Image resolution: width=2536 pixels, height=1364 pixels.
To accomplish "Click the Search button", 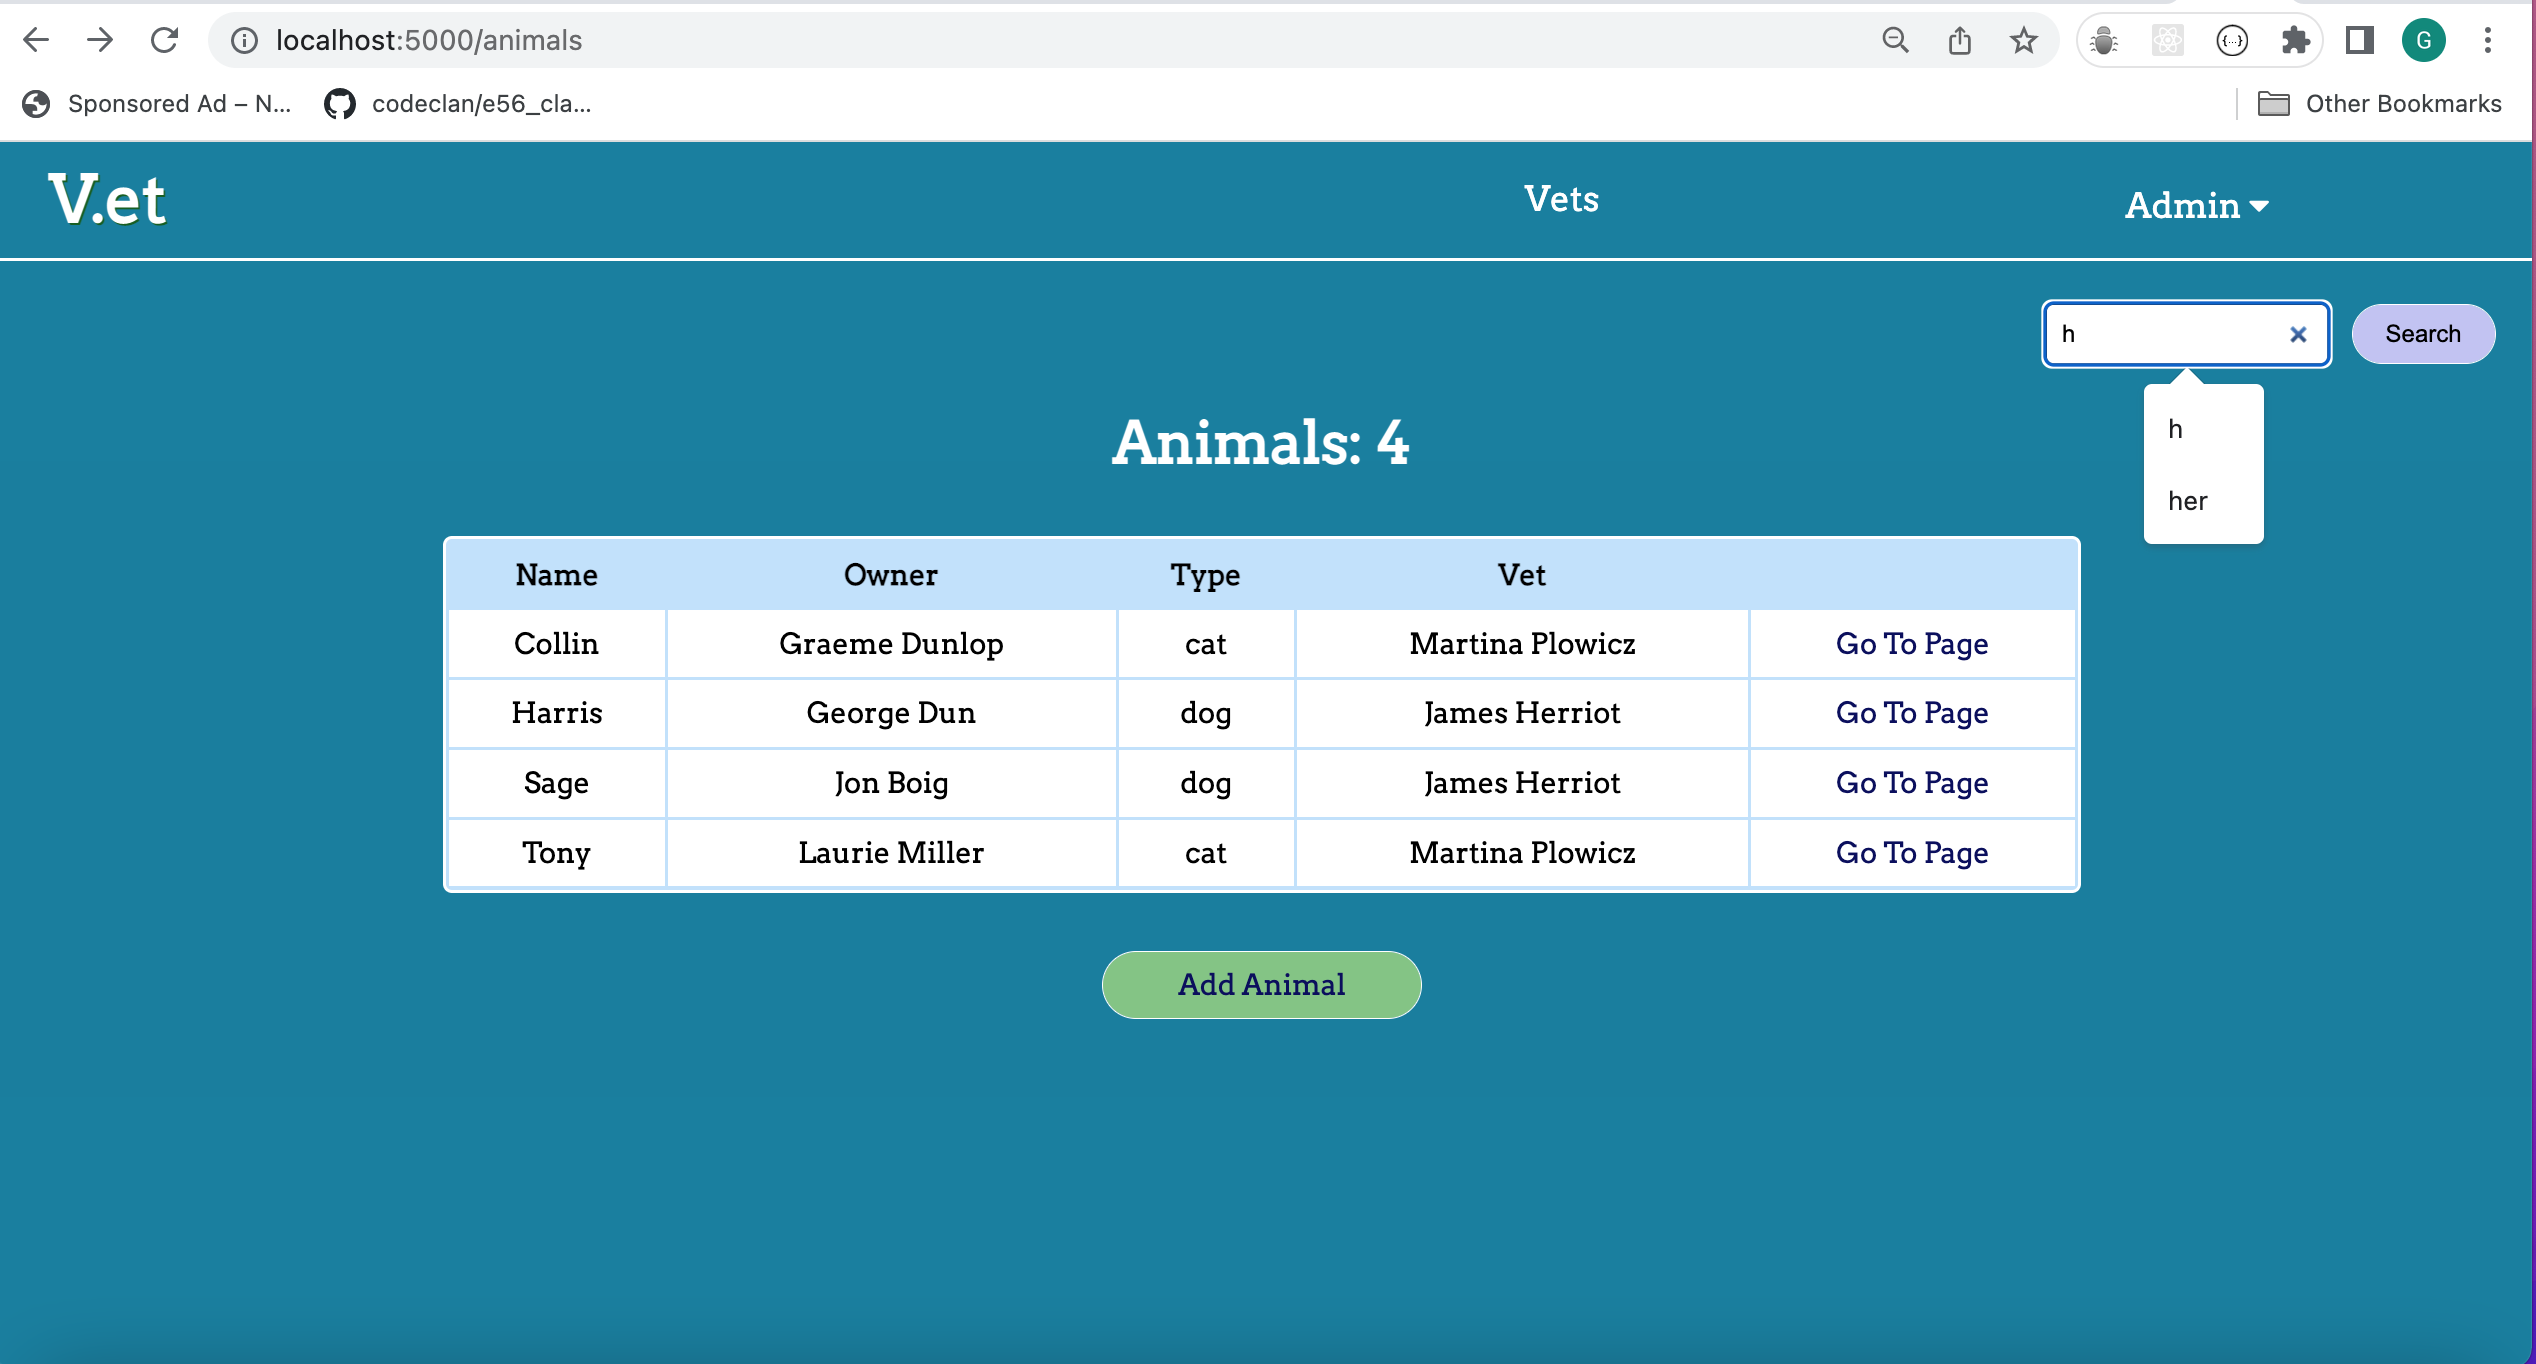I will (2423, 334).
